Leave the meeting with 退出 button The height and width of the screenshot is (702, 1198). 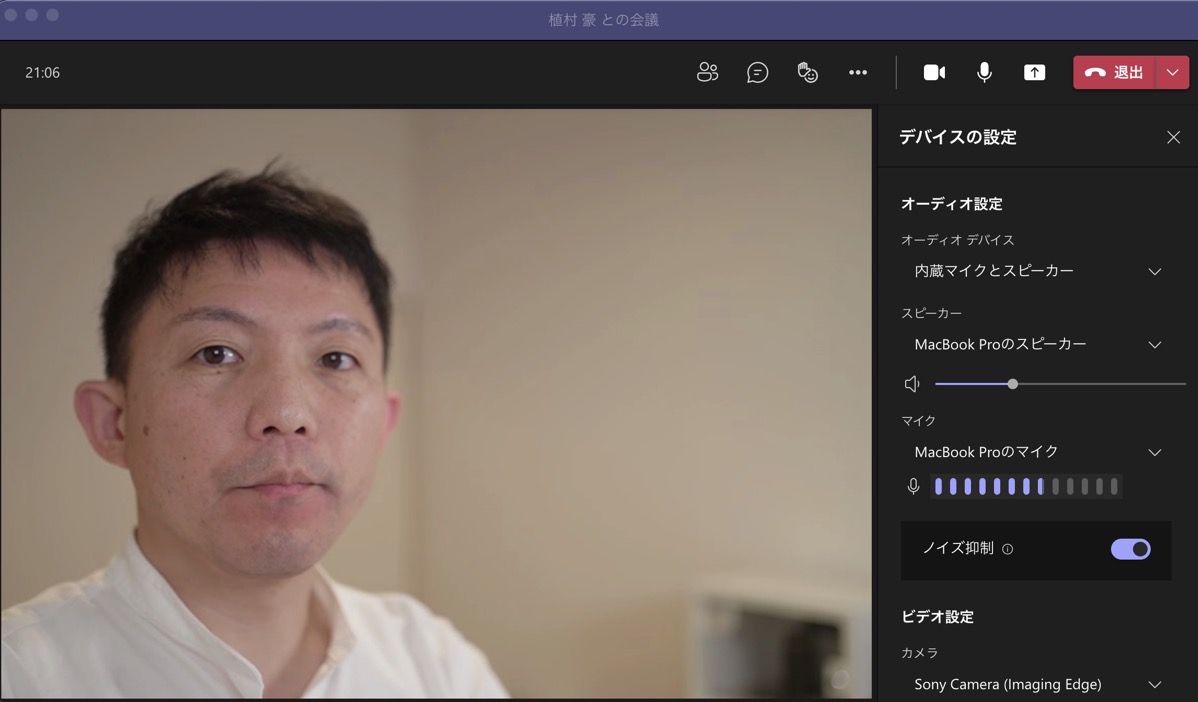coord(1115,73)
